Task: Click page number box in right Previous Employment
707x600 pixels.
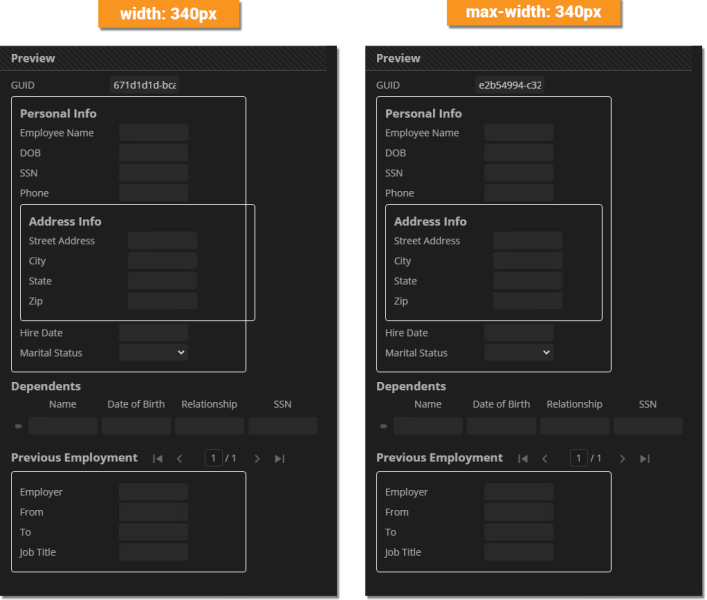Action: tap(578, 458)
